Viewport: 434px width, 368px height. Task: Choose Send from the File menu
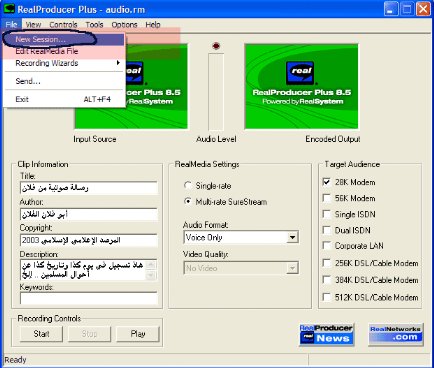click(64, 81)
